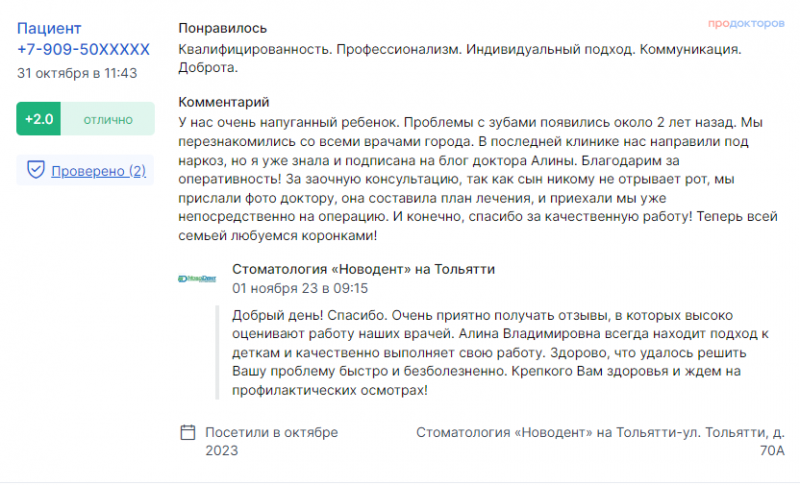Click the Доброта word in liked qualities
800x485 pixels.
208,68
